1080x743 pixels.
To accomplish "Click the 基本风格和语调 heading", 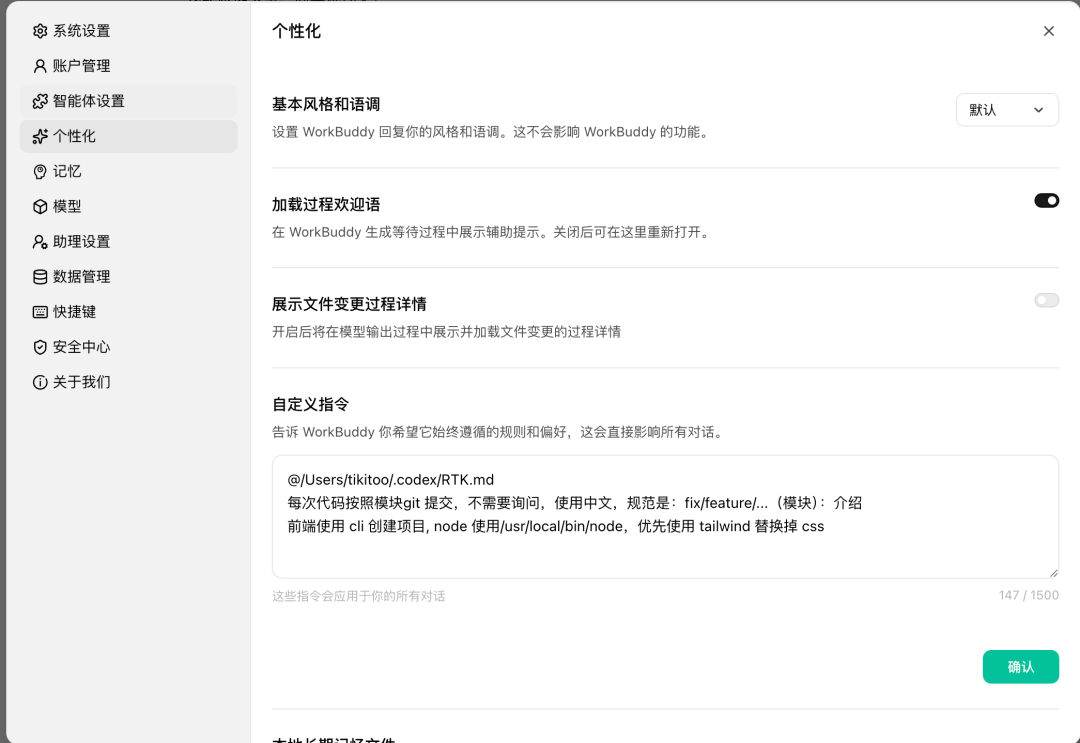I will click(x=326, y=105).
